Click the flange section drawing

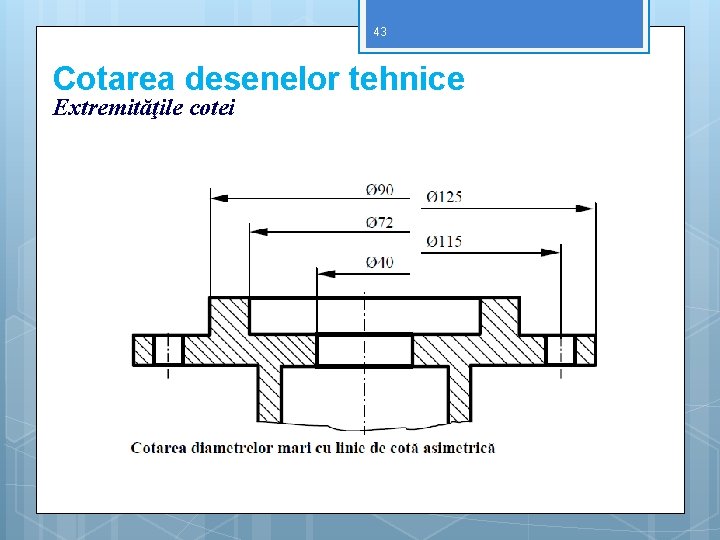point(364,363)
